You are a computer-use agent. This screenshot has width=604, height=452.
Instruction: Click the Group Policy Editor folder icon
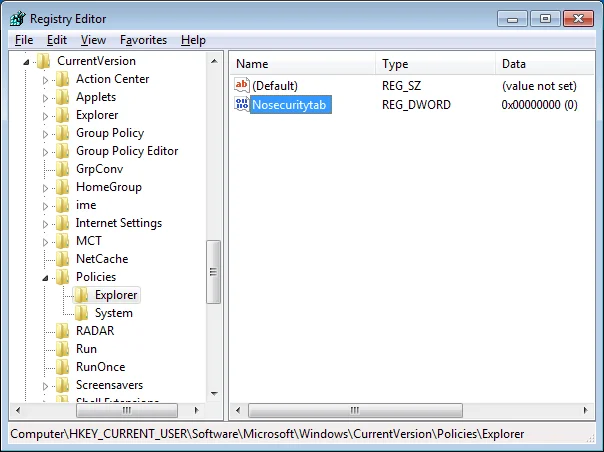click(62, 151)
